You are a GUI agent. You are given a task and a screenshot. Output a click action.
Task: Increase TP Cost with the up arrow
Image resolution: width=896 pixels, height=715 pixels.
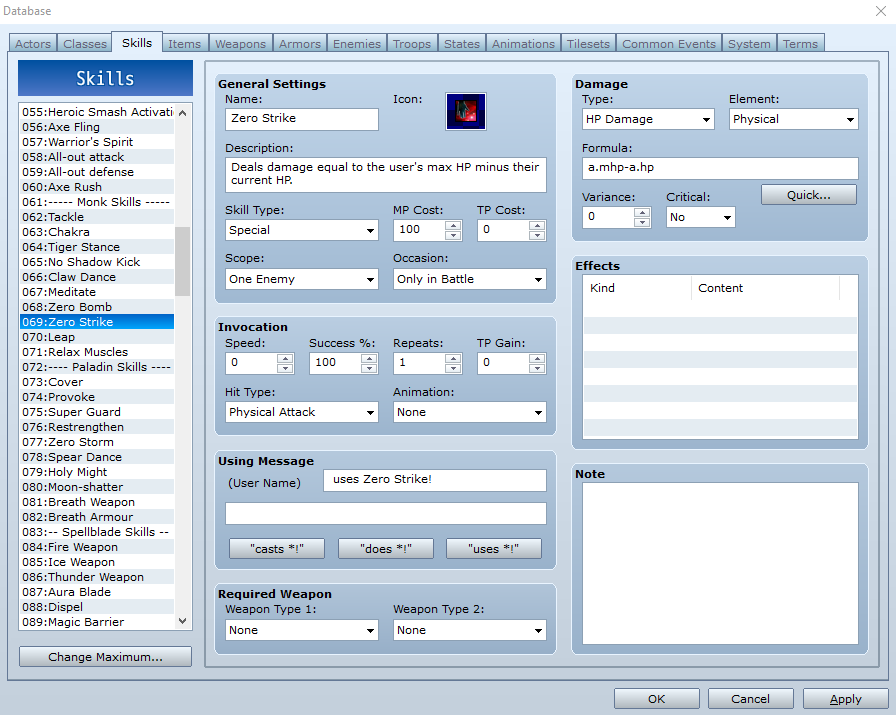[537, 225]
